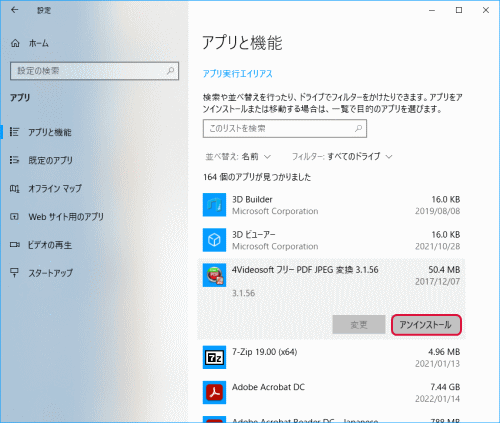Minimize the Settings window
This screenshot has height=423, width=500.
432,10
